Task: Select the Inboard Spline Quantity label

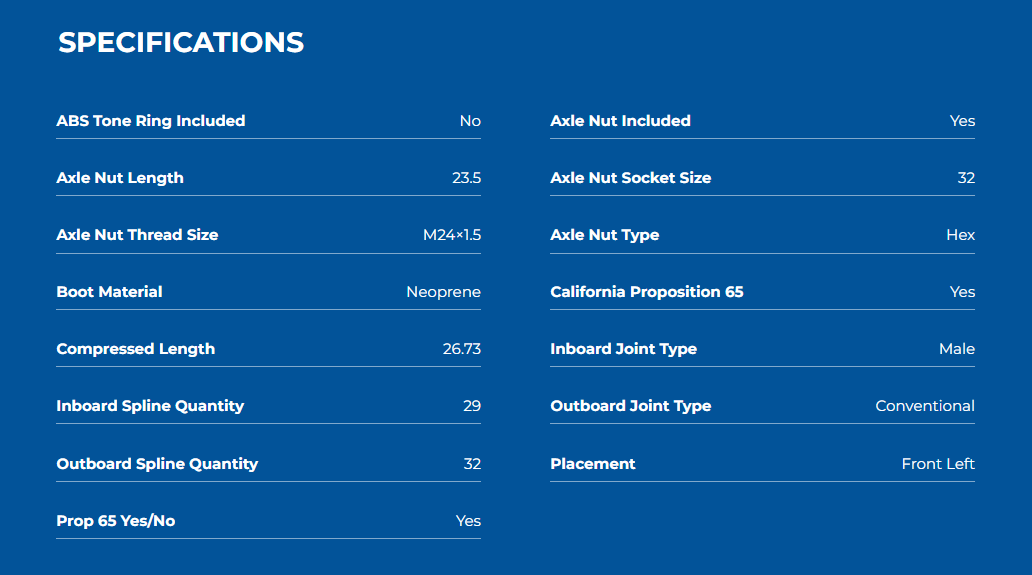Action: click(x=150, y=406)
